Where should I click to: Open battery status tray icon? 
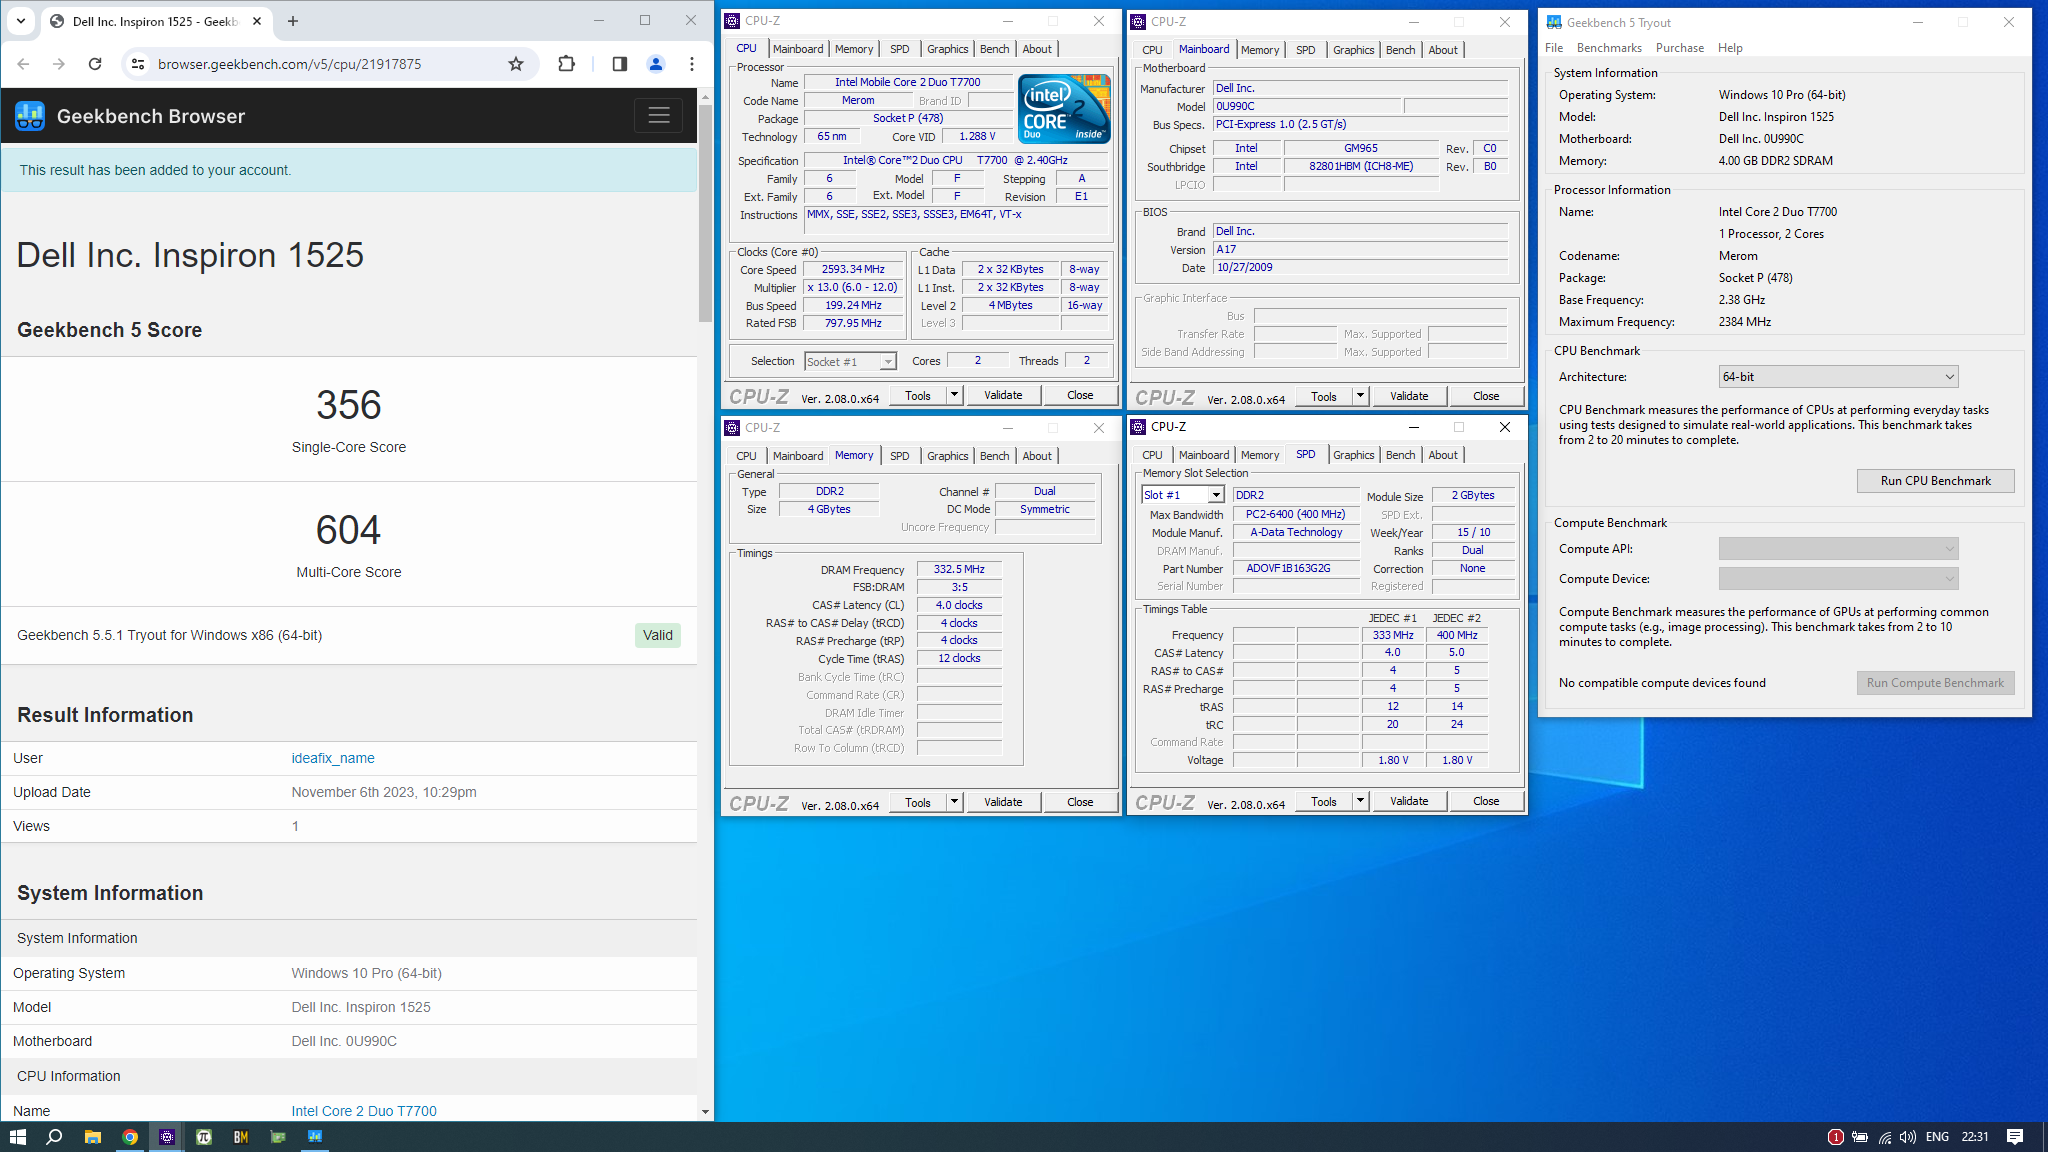[x=1860, y=1137]
